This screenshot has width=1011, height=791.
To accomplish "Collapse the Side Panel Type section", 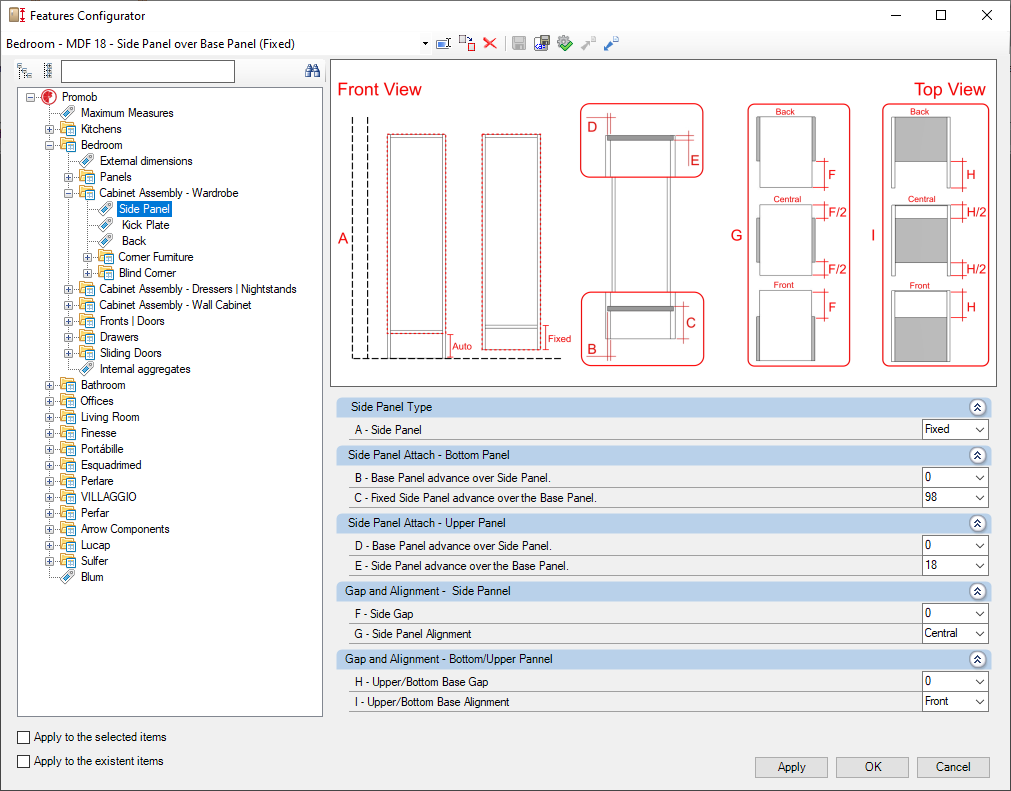I will pyautogui.click(x=977, y=407).
